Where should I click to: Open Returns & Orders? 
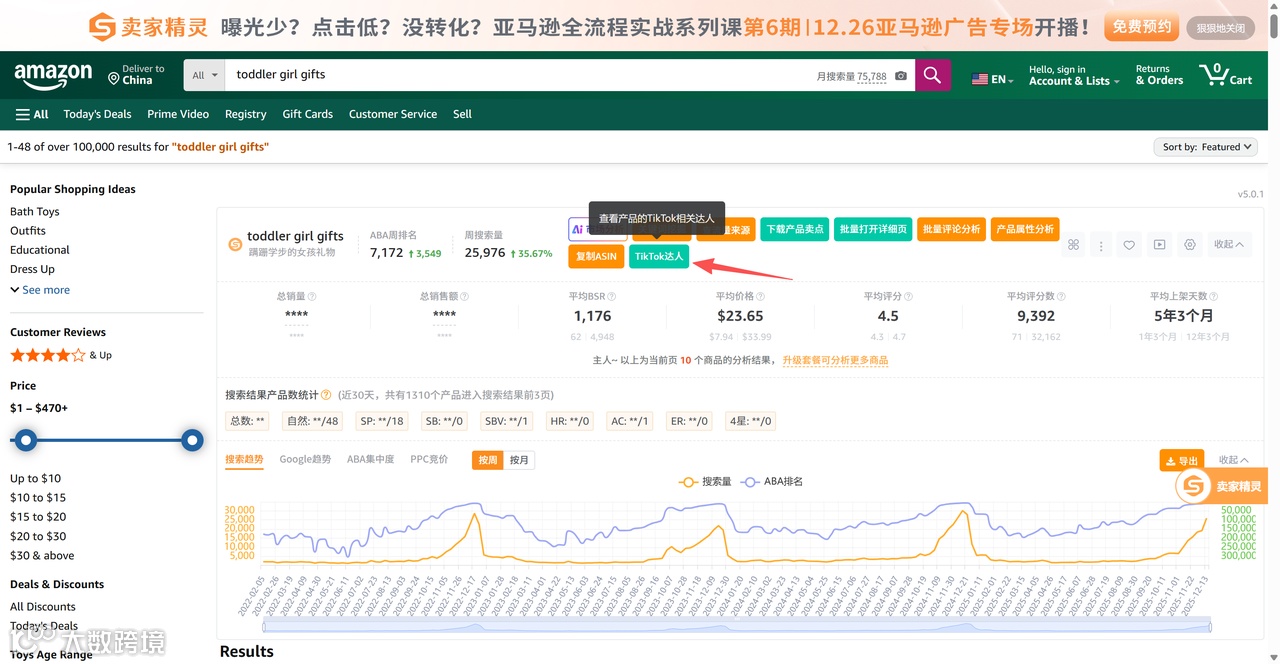1159,75
